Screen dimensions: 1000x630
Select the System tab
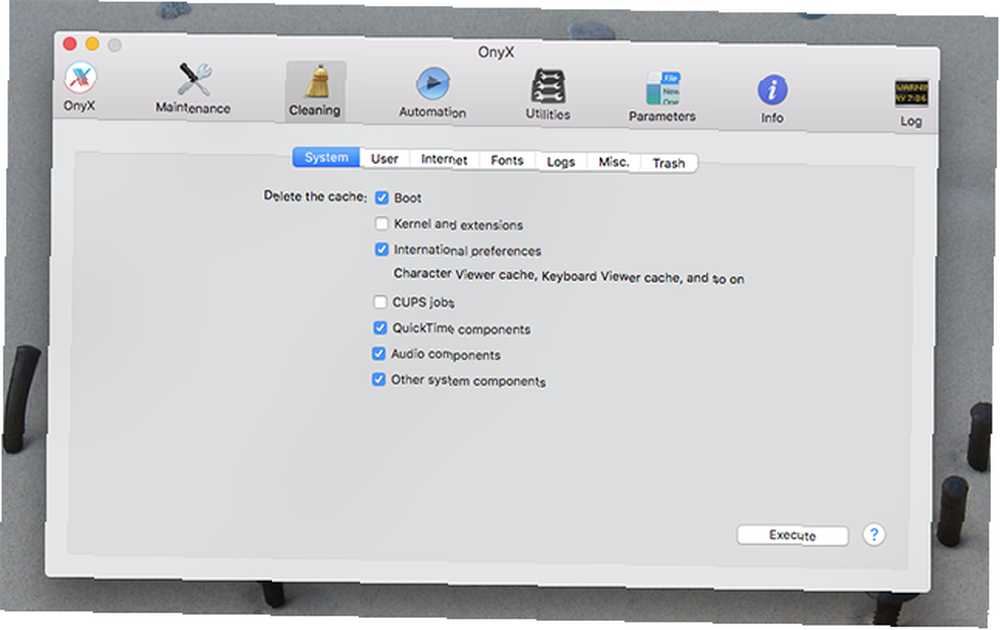(326, 158)
